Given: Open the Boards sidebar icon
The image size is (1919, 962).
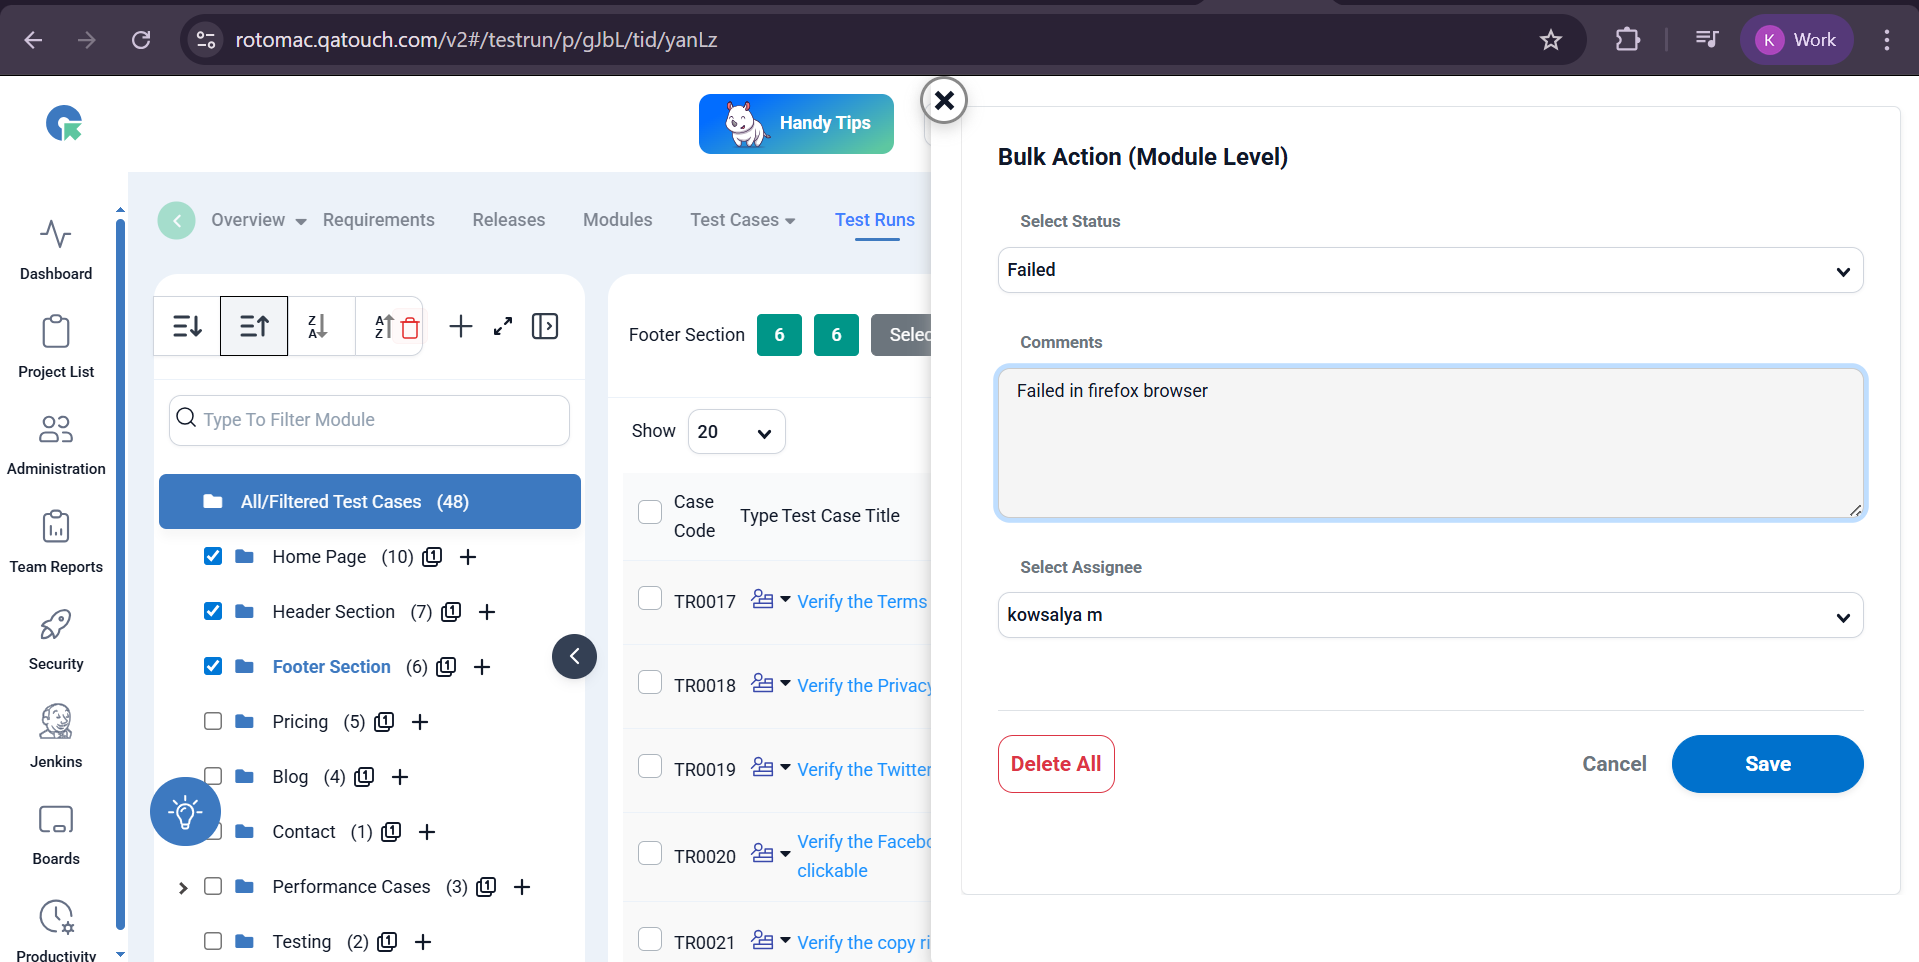Looking at the screenshot, I should click(x=56, y=833).
